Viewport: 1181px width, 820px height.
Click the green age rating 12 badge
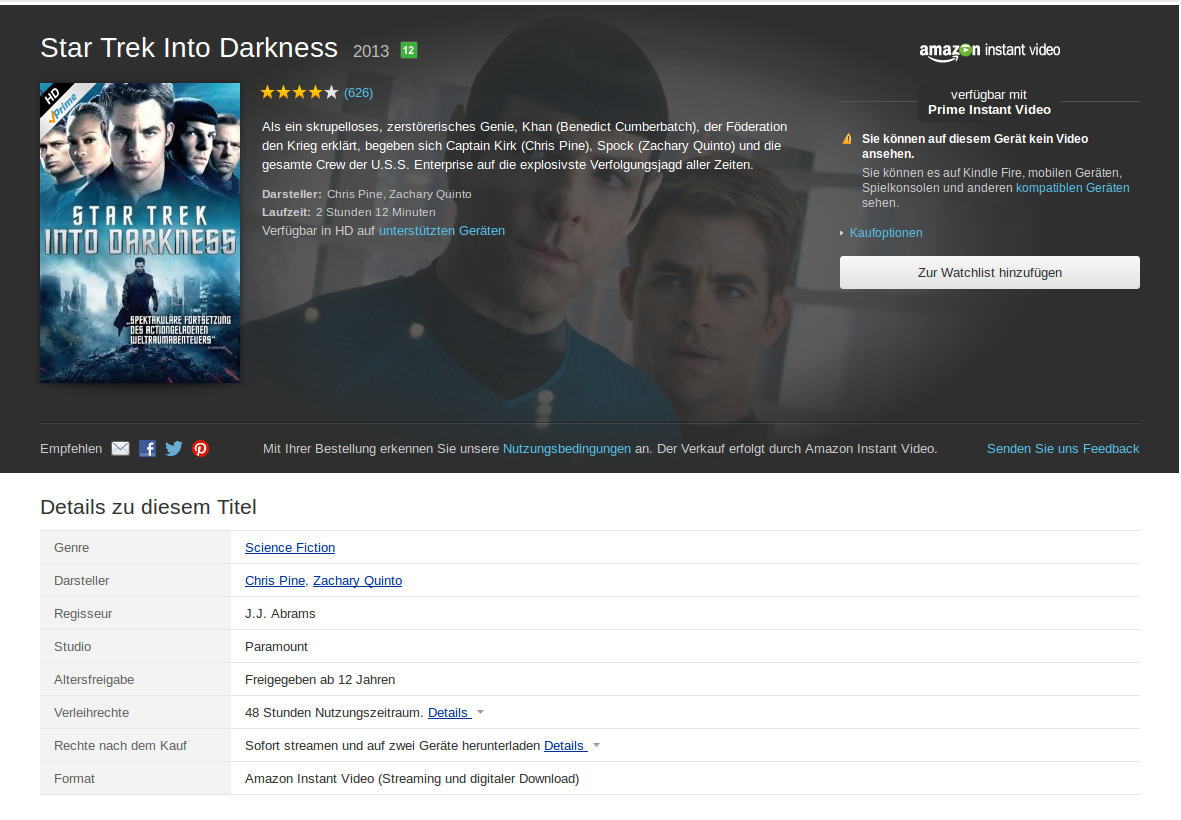(x=408, y=50)
